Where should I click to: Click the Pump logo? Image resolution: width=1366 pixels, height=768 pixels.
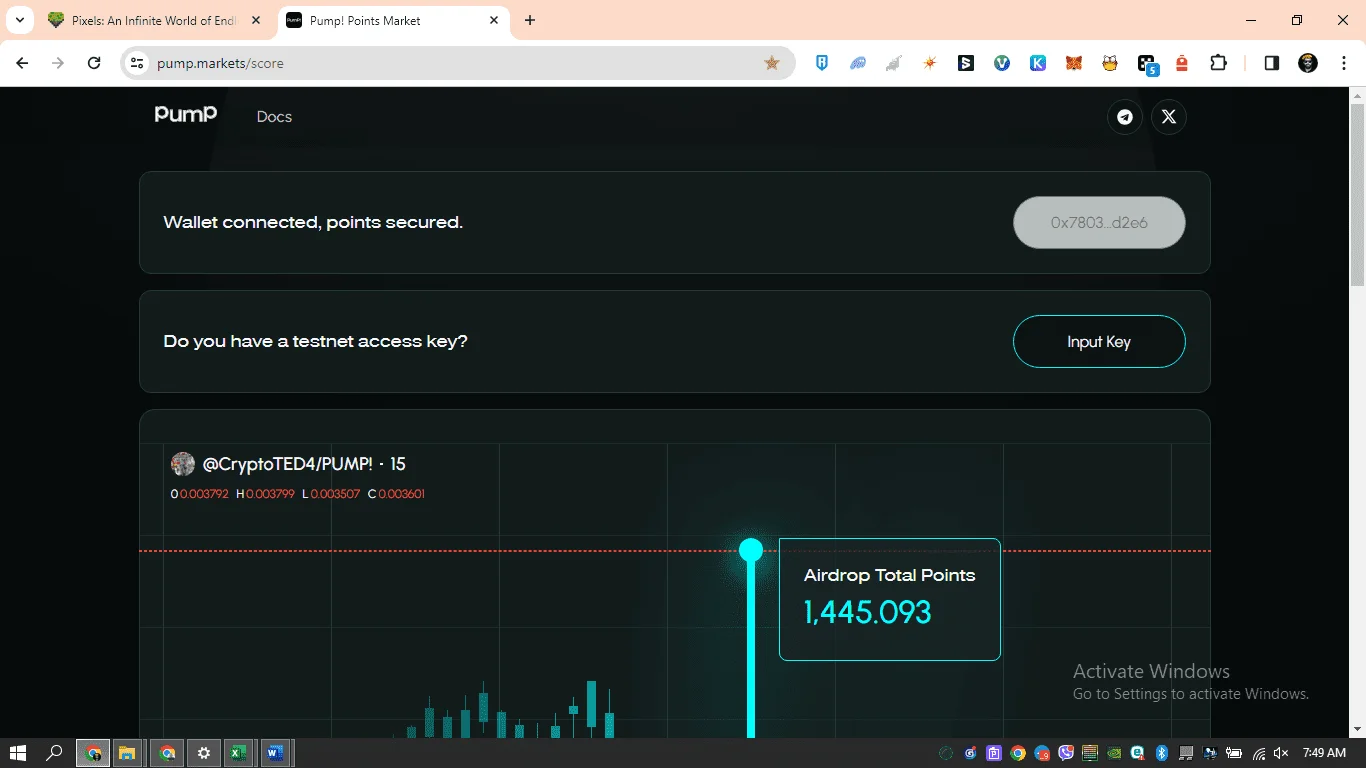click(186, 115)
